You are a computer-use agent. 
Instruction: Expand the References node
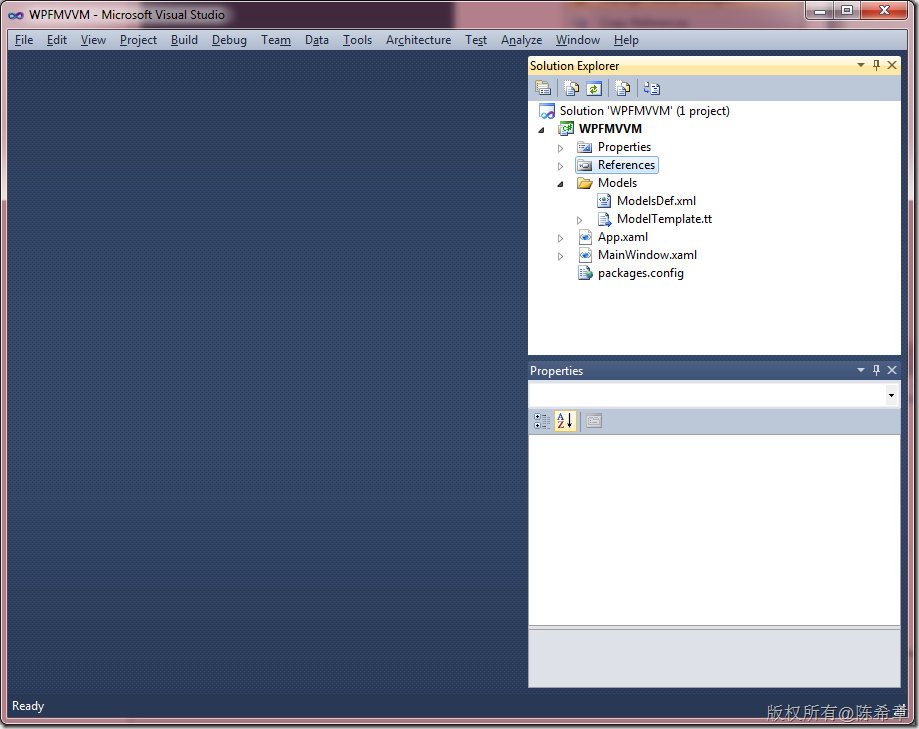560,166
